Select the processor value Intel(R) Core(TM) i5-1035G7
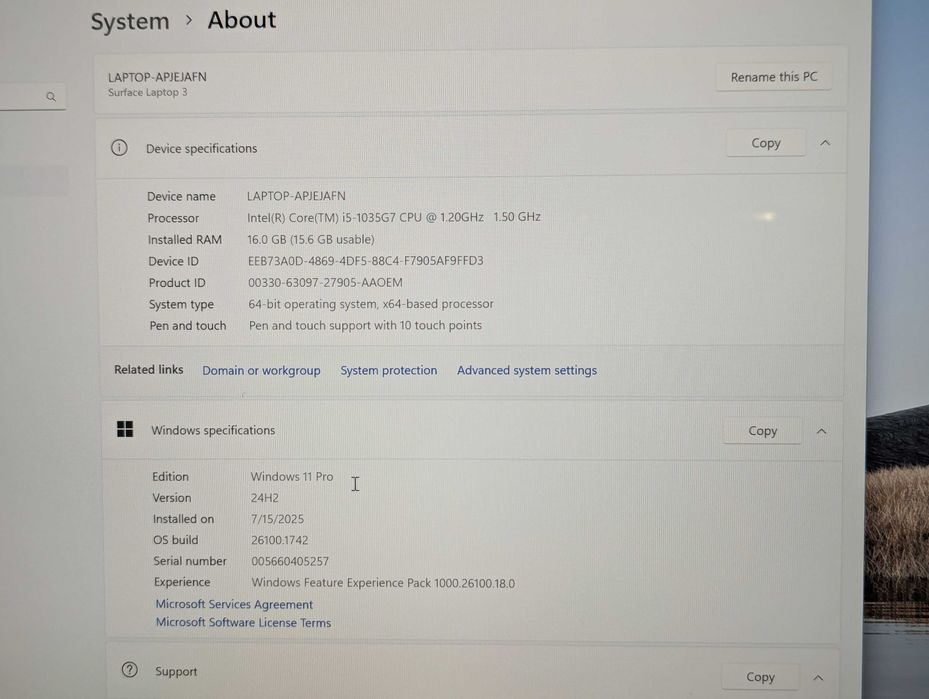The image size is (929, 699). [393, 217]
